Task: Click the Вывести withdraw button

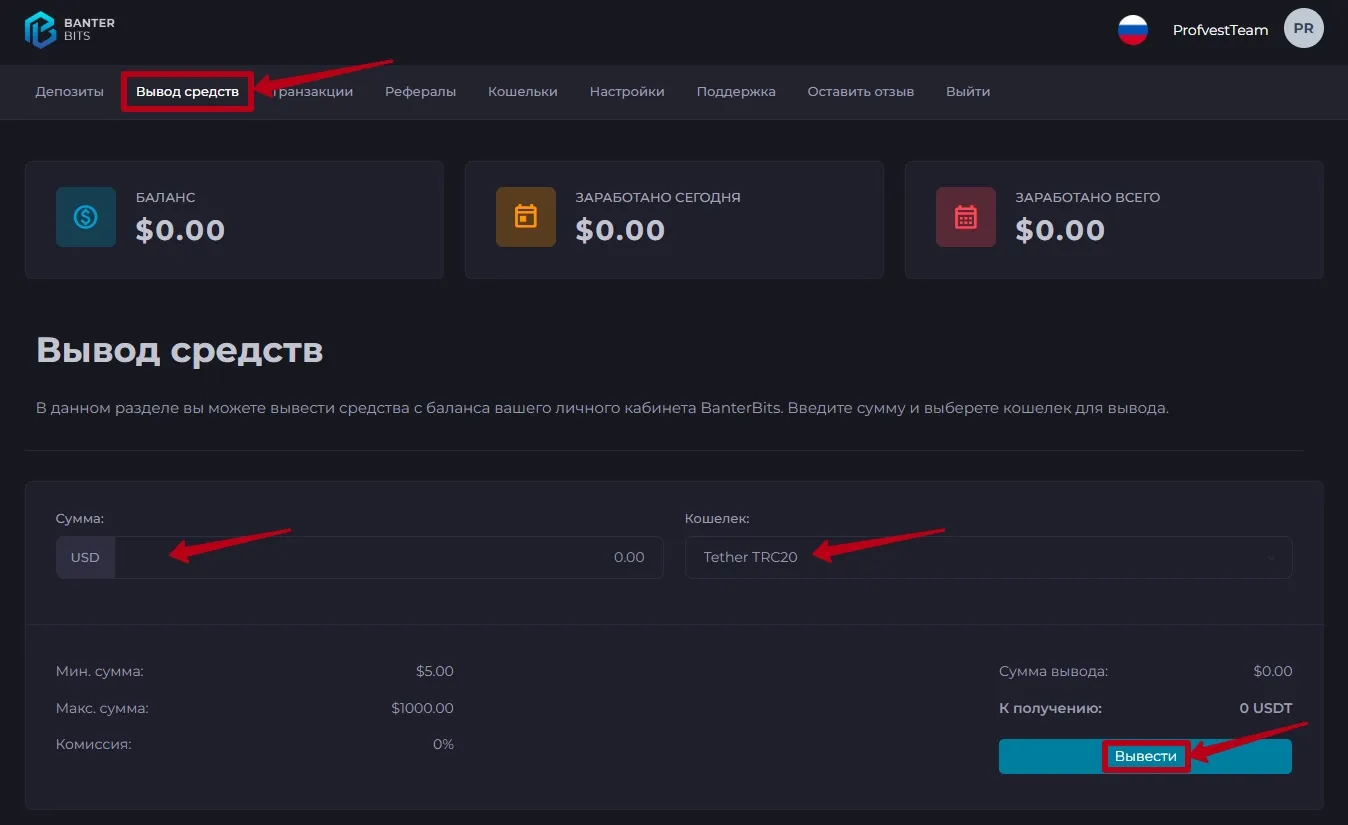Action: (1145, 756)
